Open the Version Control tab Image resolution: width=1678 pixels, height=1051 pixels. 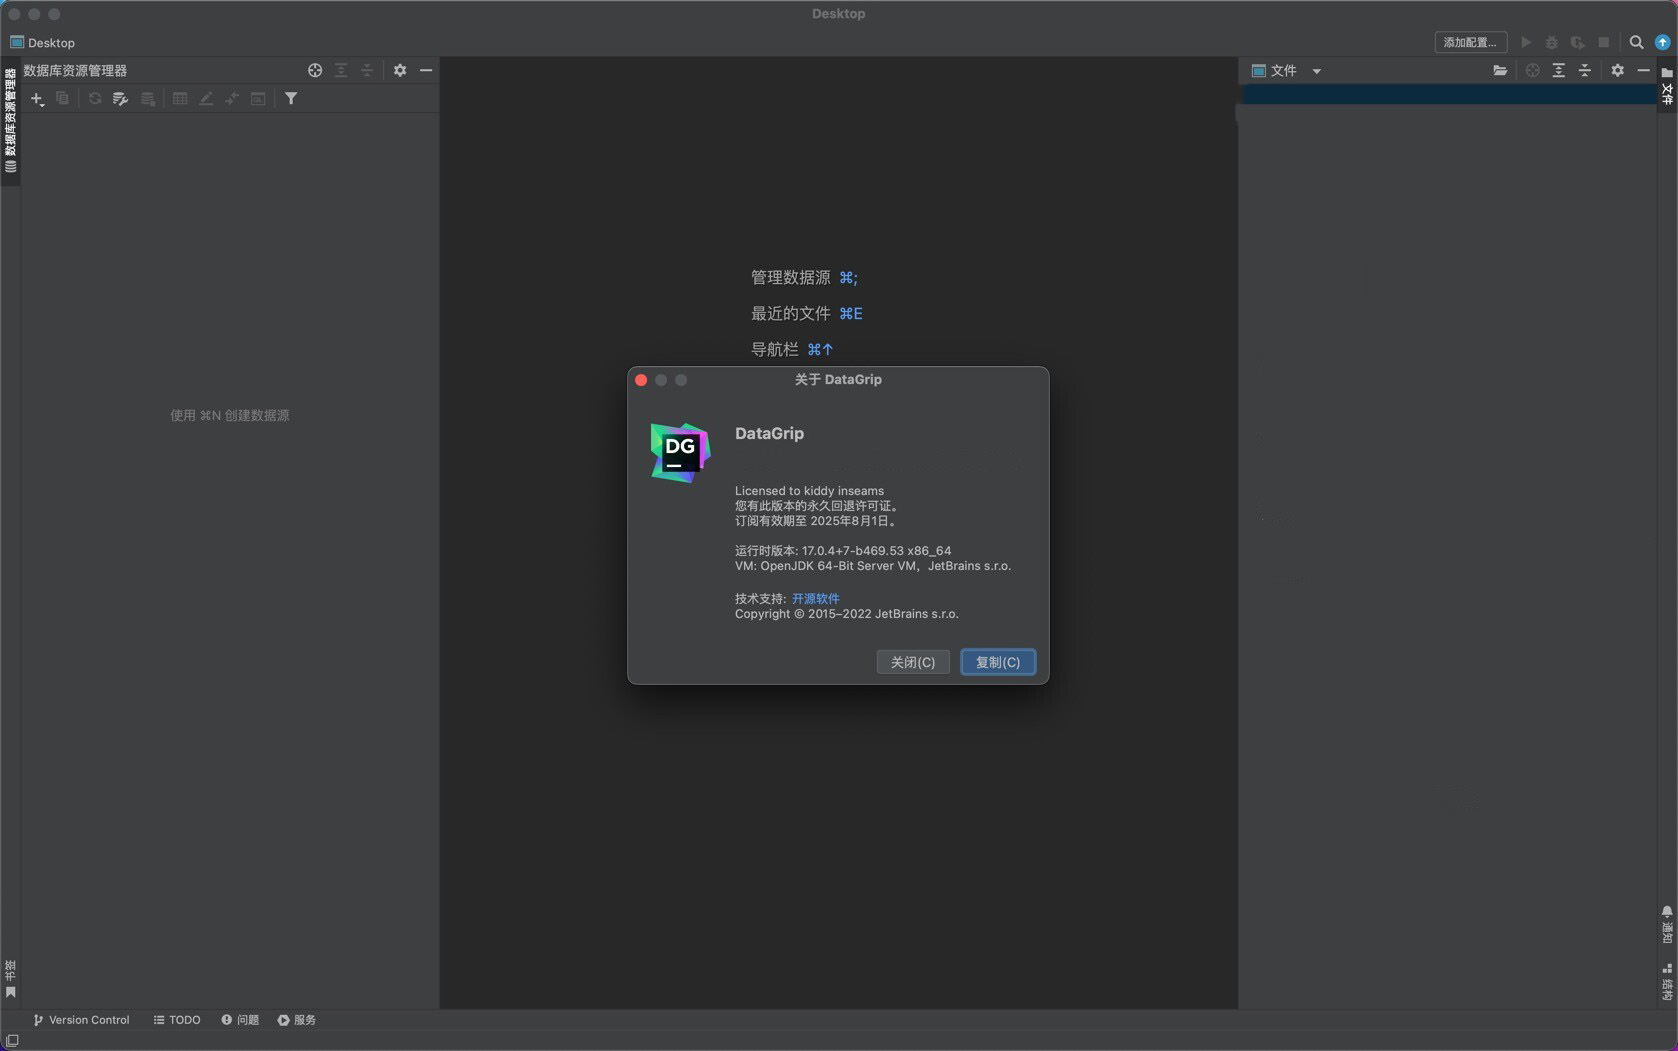81,1020
